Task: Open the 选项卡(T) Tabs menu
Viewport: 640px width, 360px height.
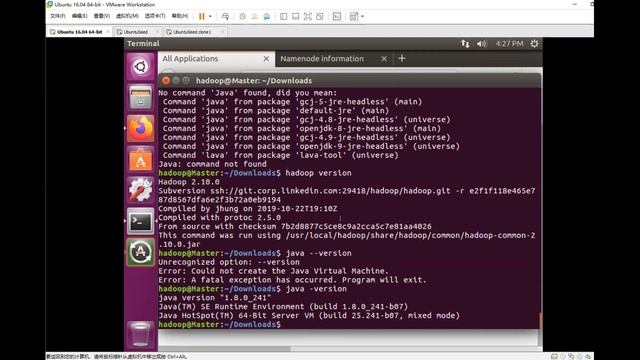Action: click(x=155, y=16)
